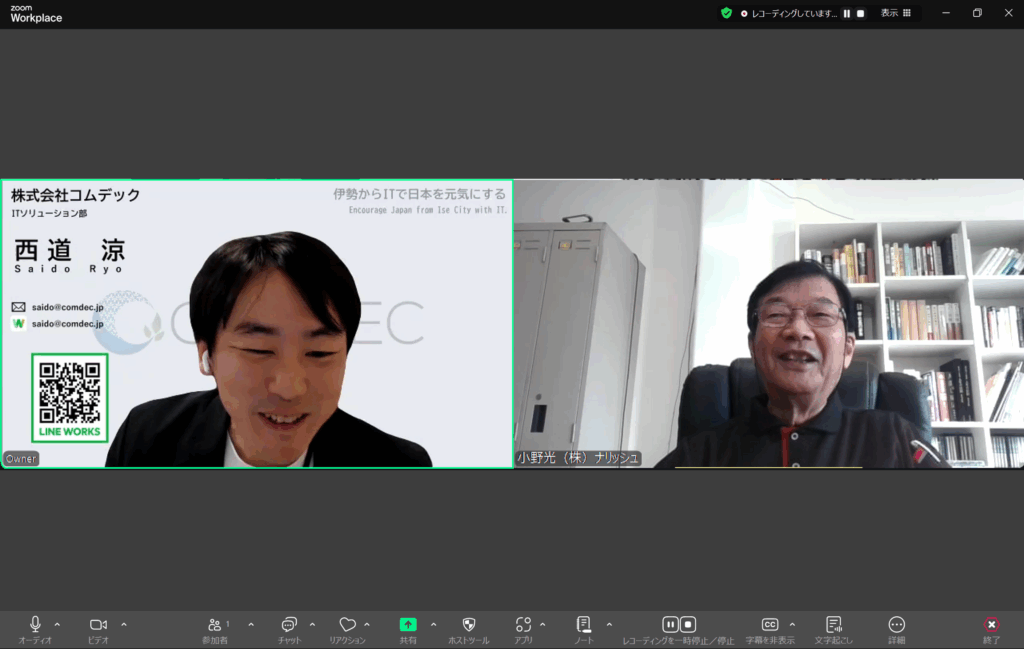The height and width of the screenshot is (649, 1024).
Task: Open the チャット (Chat) window
Action: (x=288, y=625)
